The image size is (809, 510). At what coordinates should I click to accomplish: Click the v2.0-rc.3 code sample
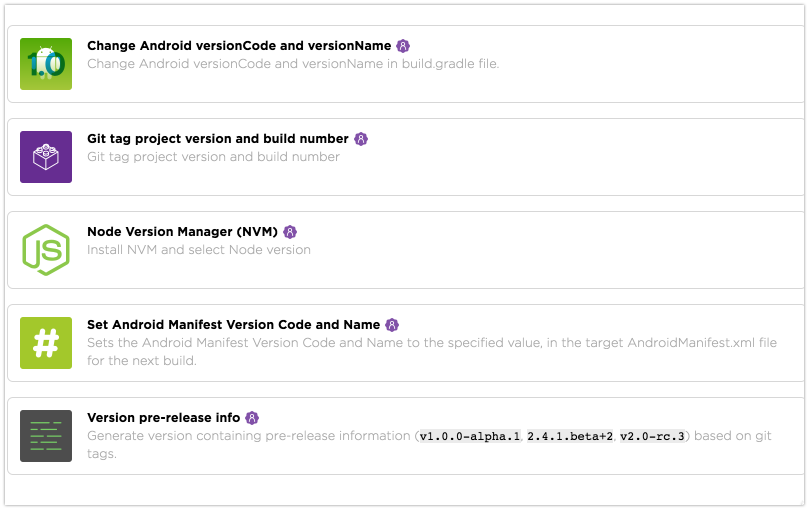tap(653, 437)
